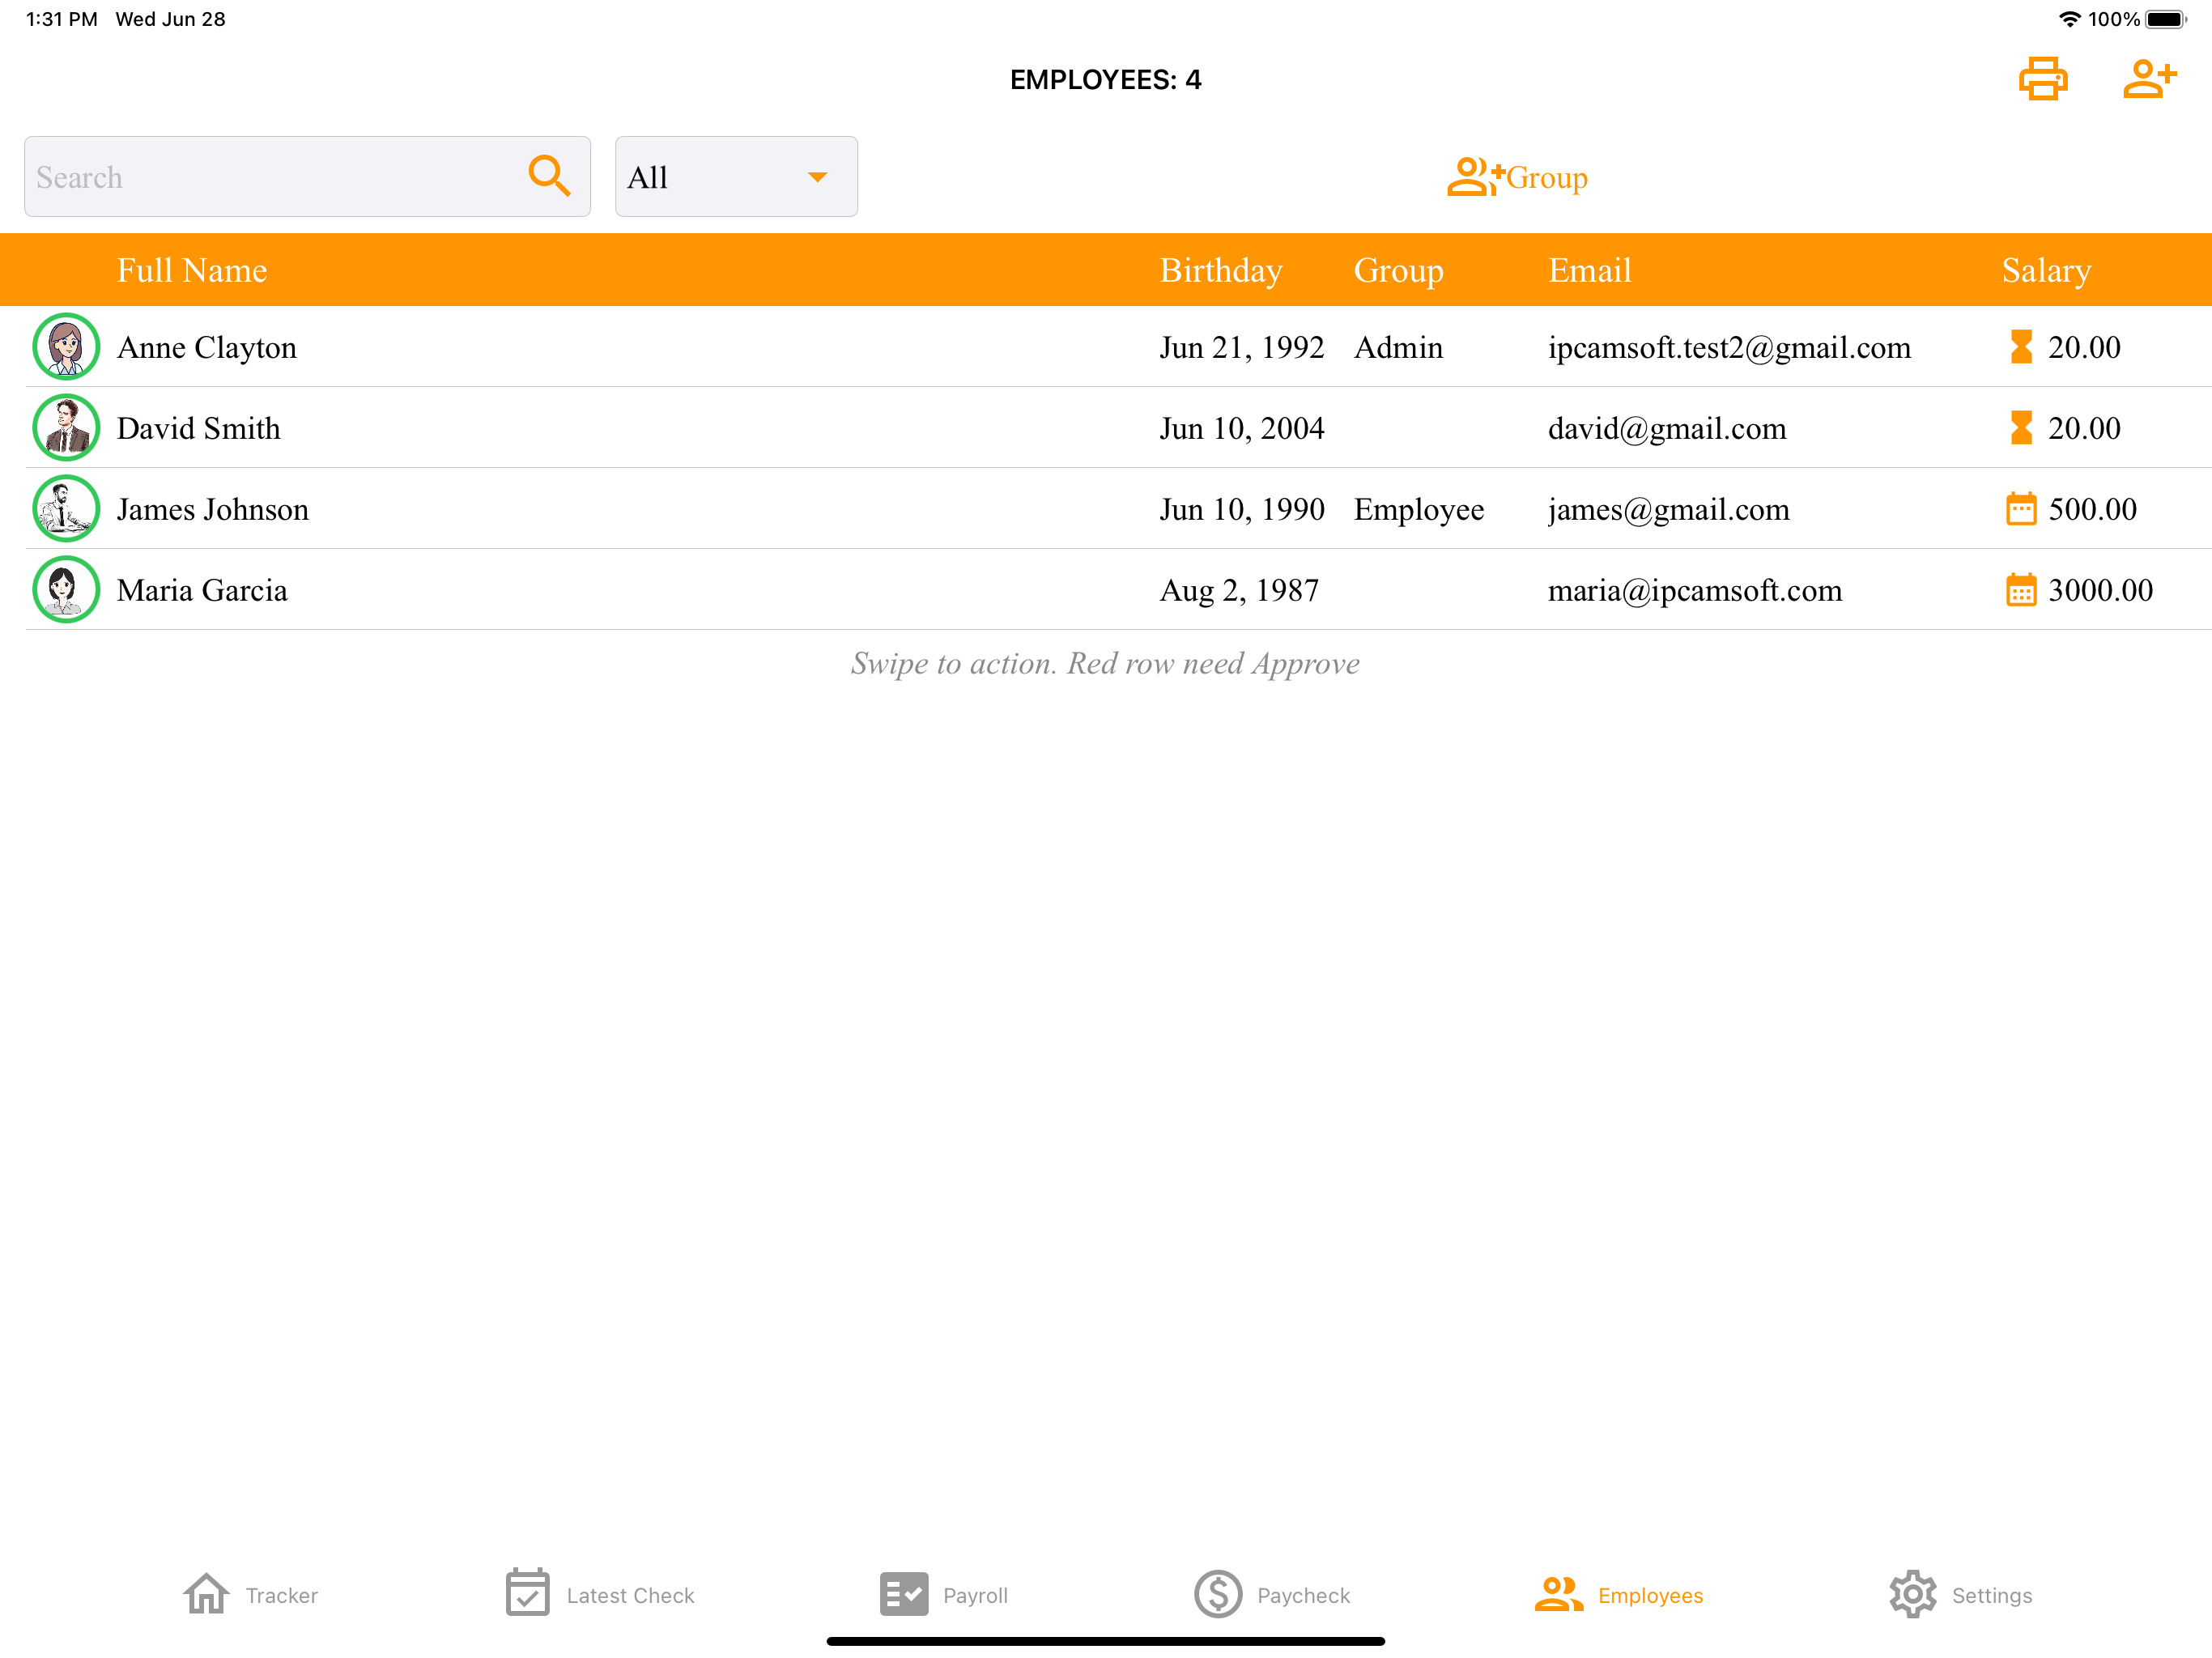
Task: Focus the Search input field
Action: pyautogui.click(x=307, y=177)
